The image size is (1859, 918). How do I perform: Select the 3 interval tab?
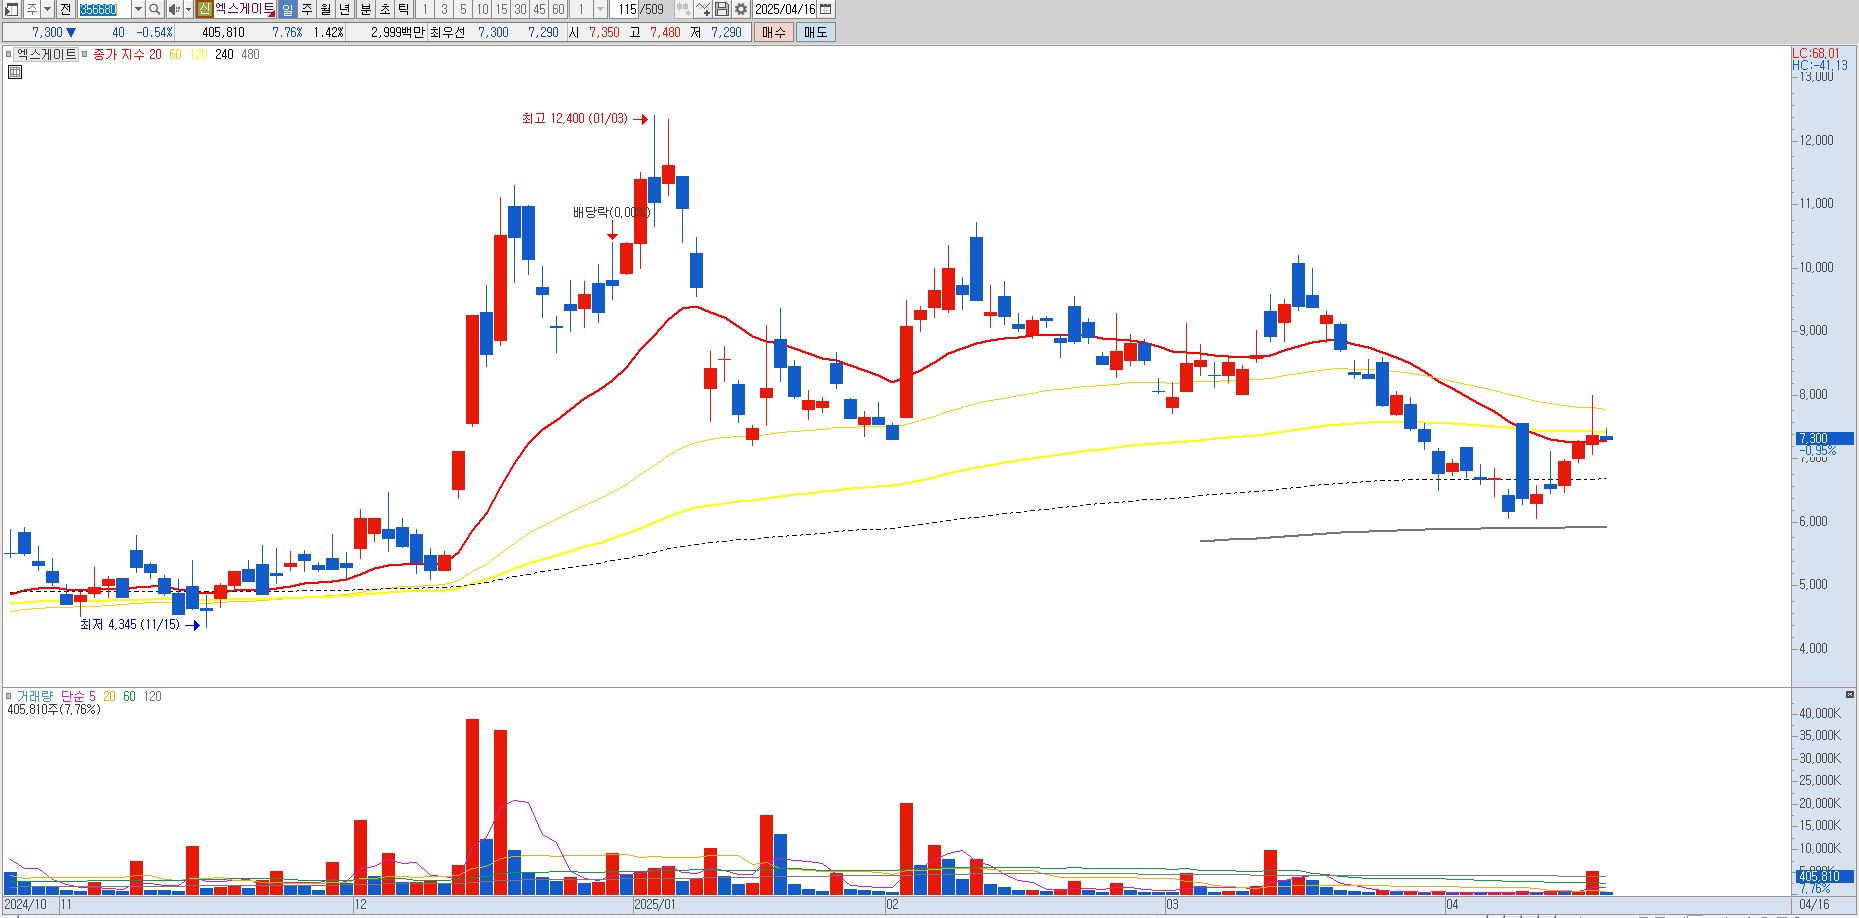(443, 9)
